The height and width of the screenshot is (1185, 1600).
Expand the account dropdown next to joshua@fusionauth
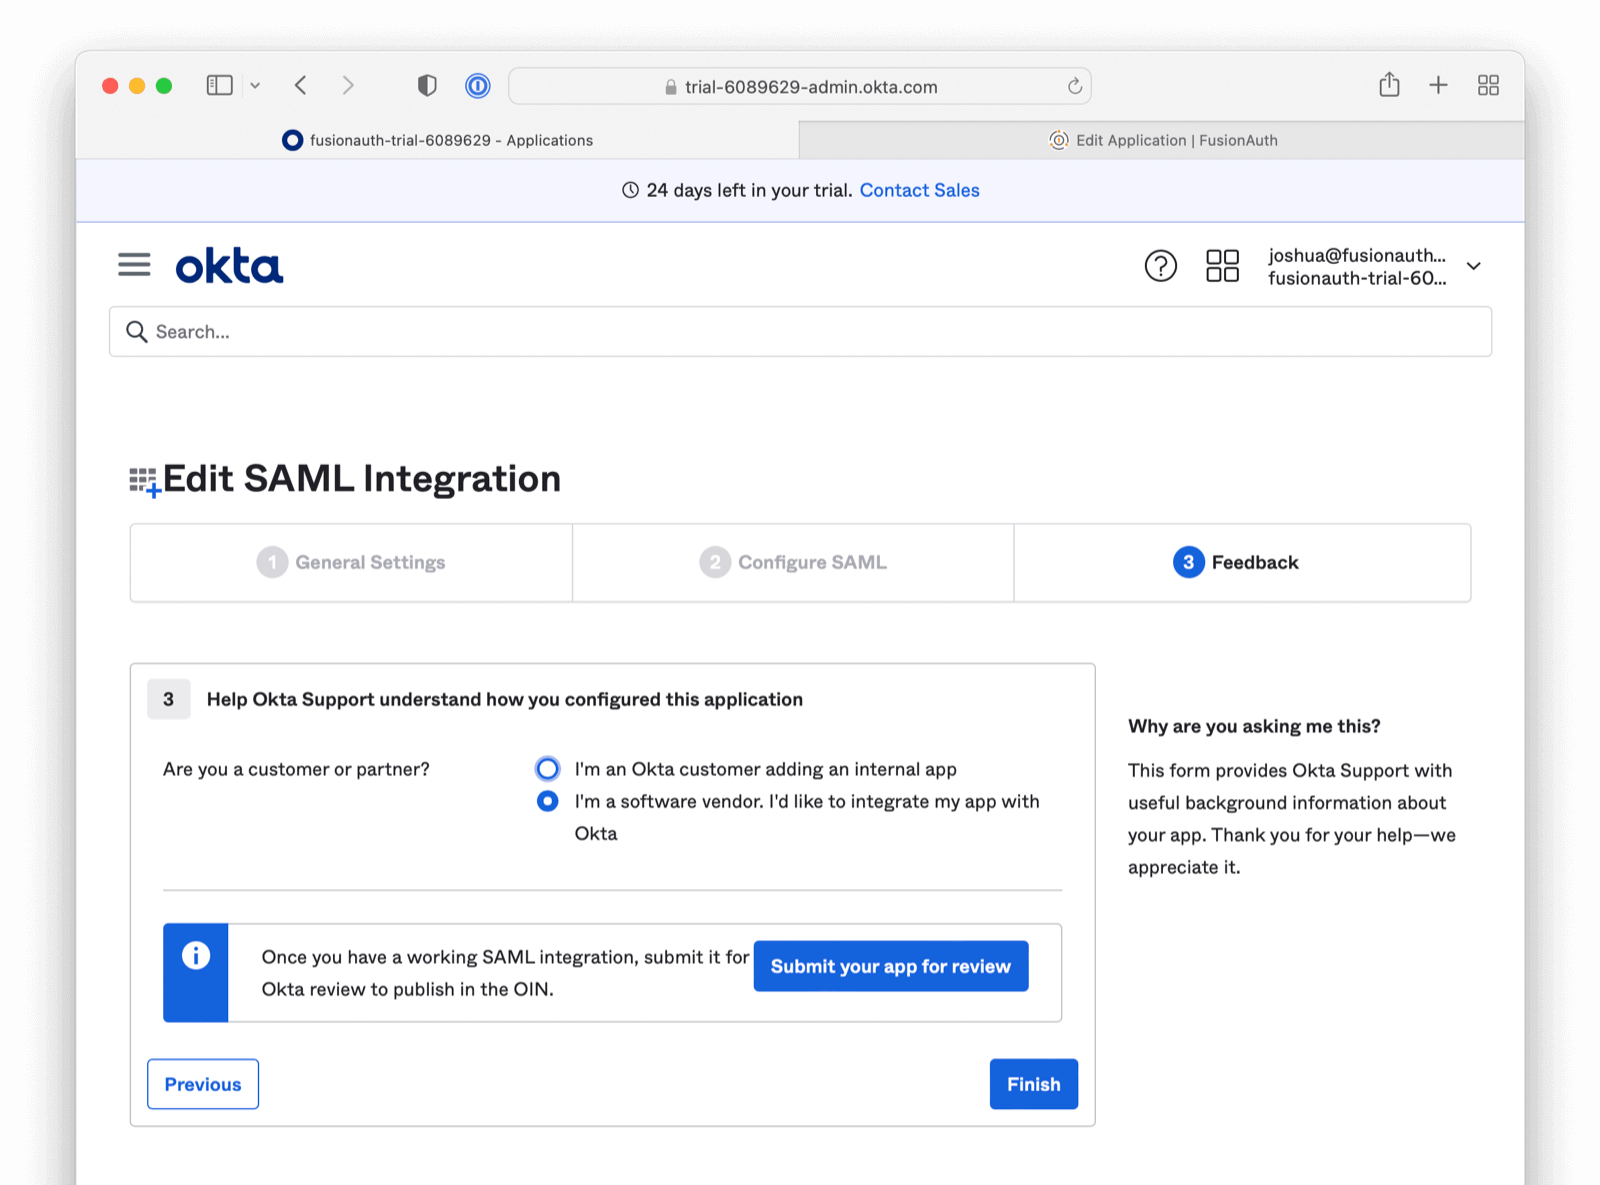pyautogui.click(x=1473, y=266)
